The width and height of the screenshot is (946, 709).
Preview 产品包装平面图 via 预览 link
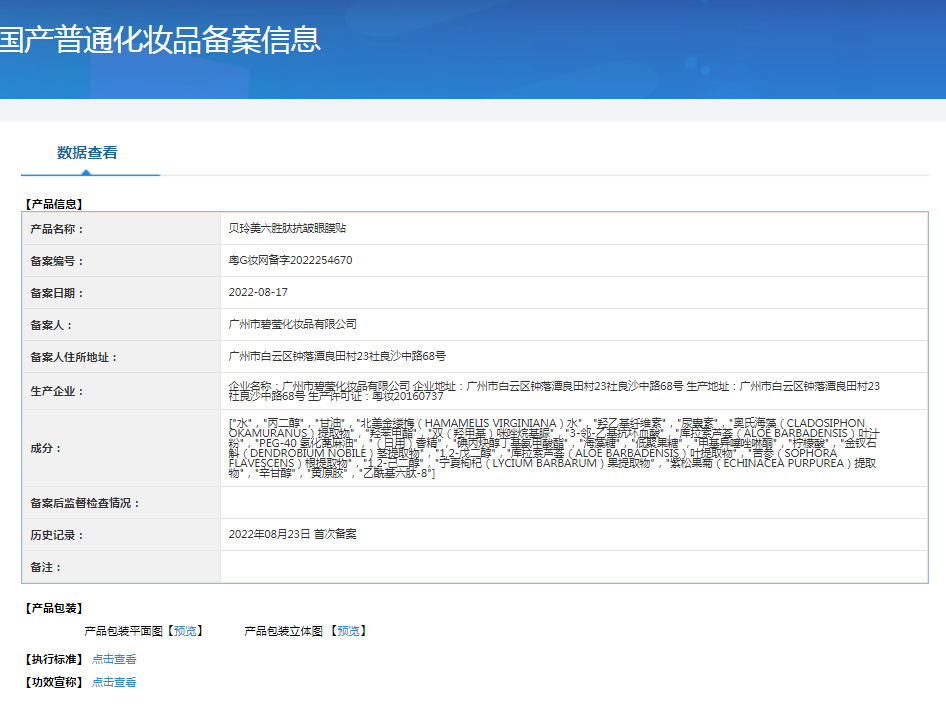tap(185, 631)
